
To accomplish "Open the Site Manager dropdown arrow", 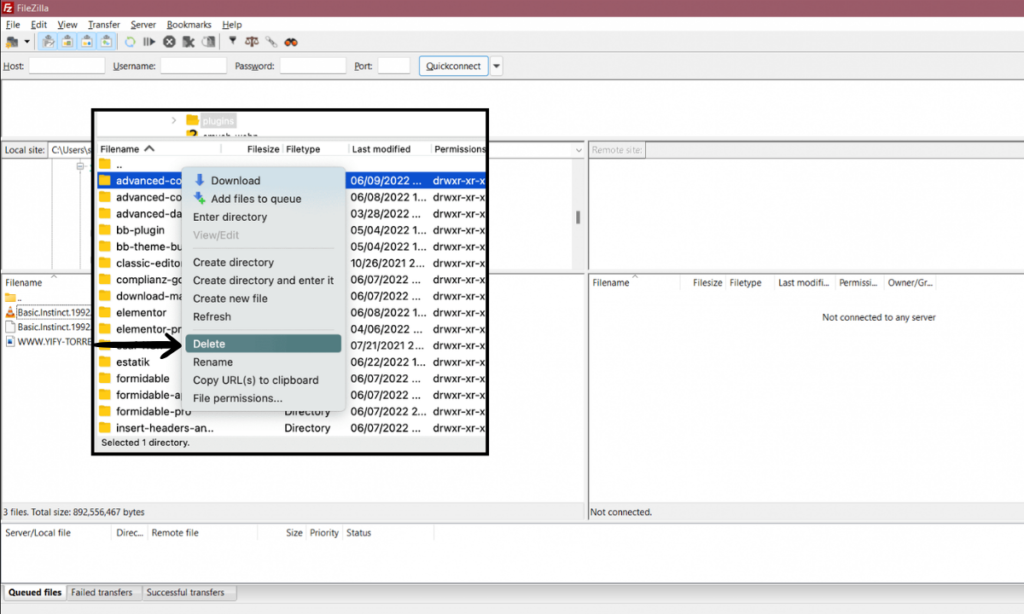I will [x=27, y=42].
